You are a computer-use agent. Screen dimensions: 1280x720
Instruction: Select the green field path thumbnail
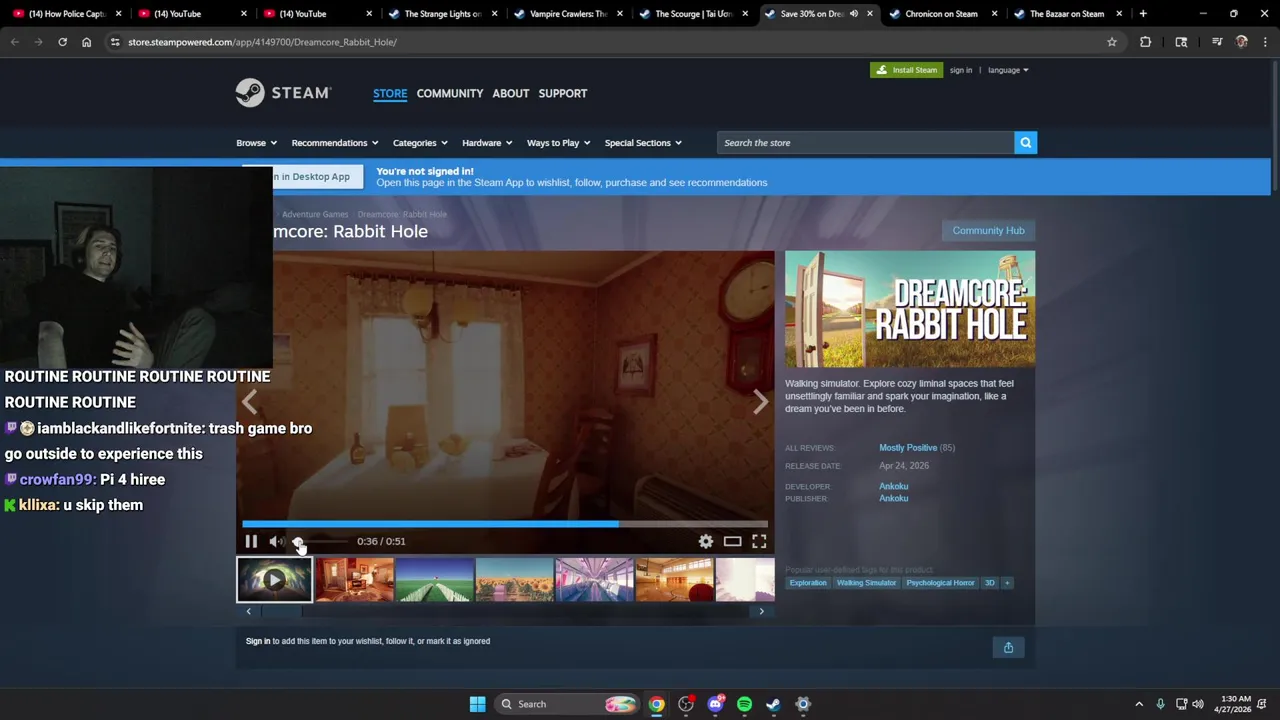(434, 580)
